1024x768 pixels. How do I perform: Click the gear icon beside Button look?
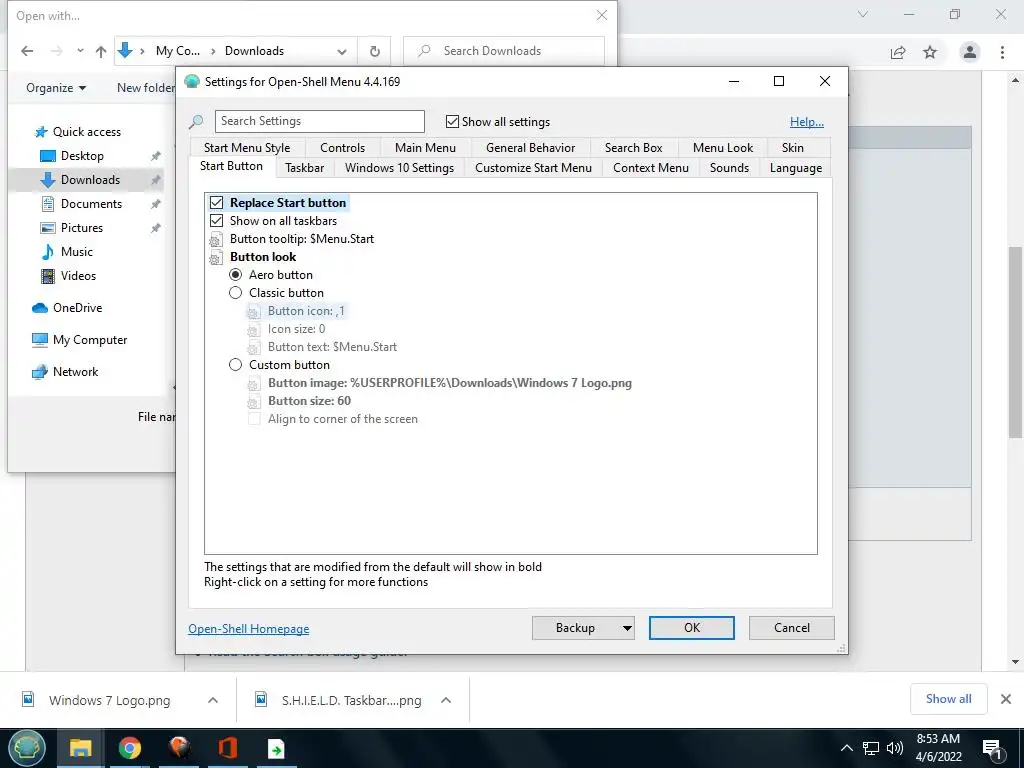point(216,258)
